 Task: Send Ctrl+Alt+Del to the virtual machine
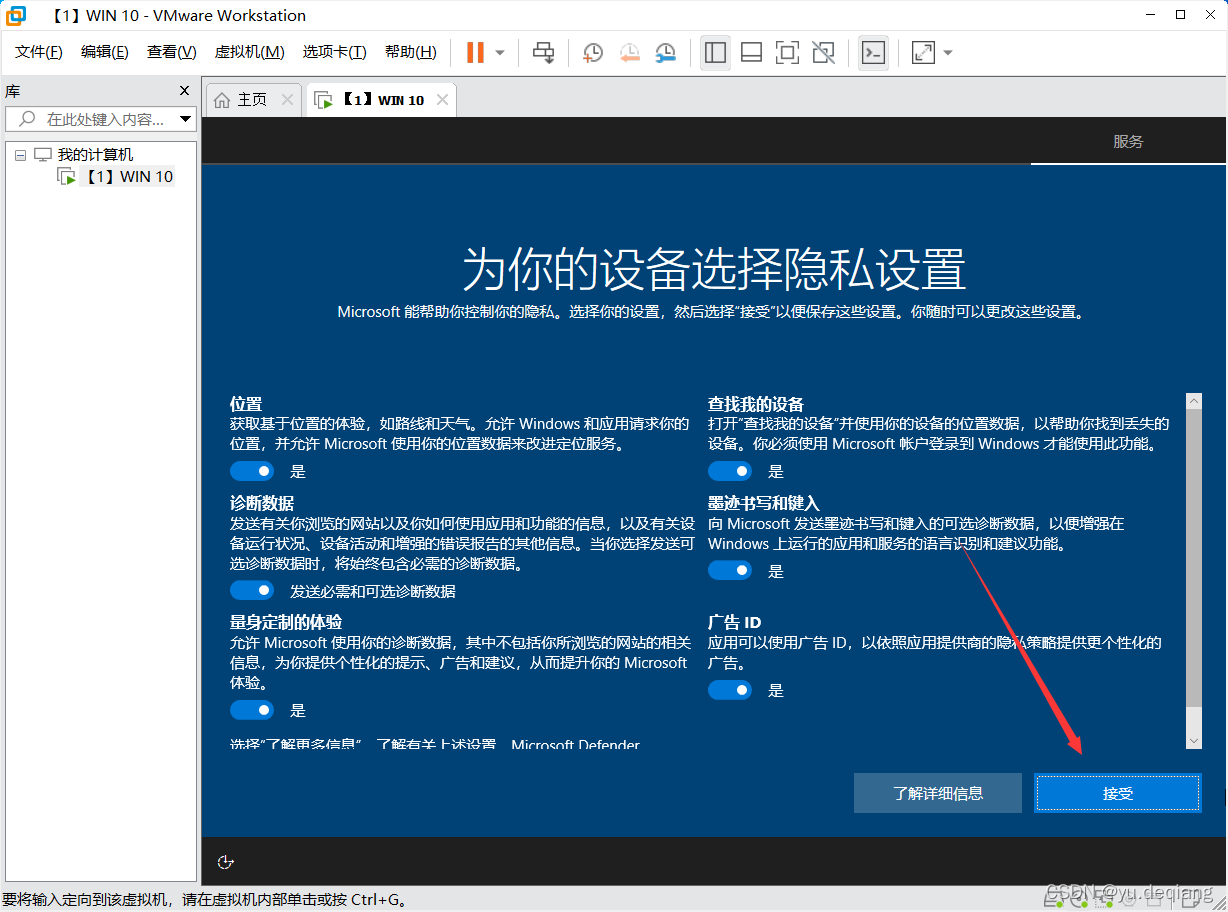click(543, 52)
